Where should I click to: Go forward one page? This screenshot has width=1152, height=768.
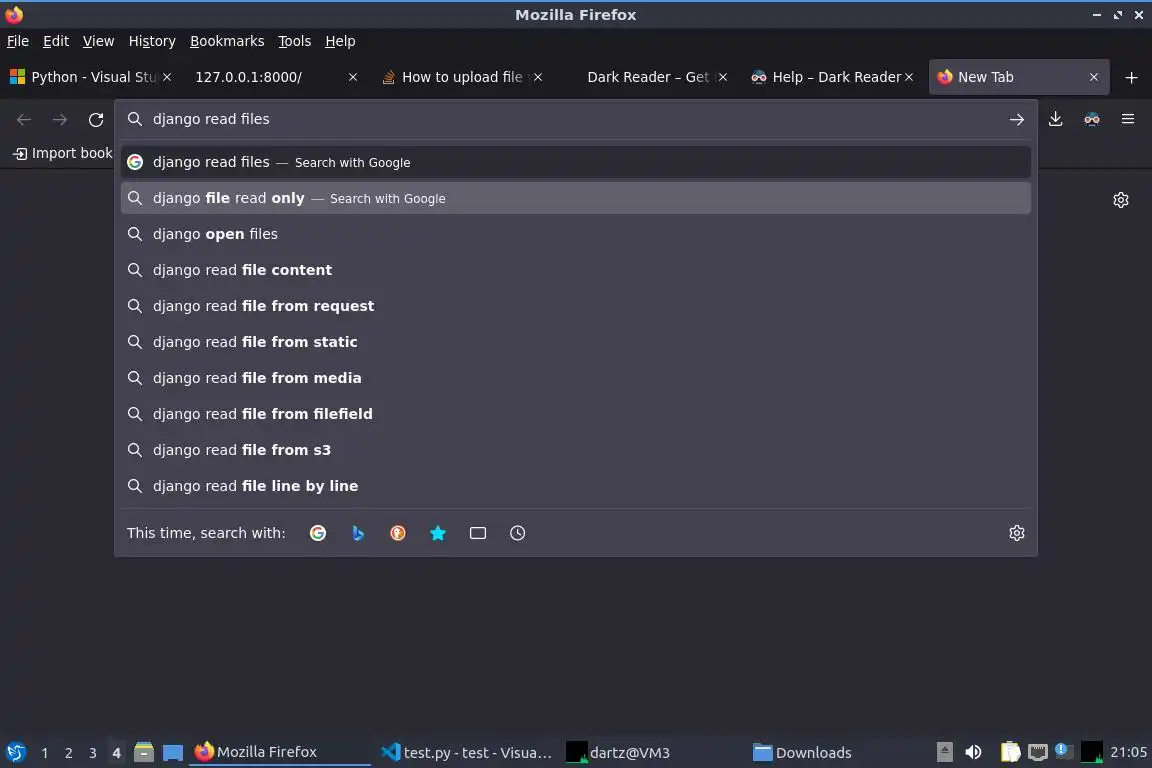[60, 119]
